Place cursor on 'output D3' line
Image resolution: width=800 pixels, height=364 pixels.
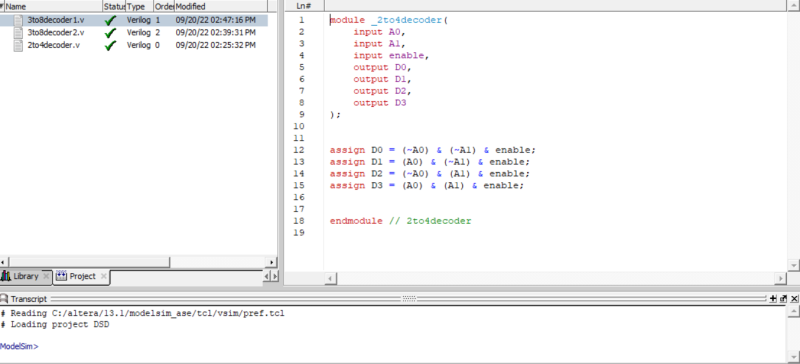(x=380, y=103)
